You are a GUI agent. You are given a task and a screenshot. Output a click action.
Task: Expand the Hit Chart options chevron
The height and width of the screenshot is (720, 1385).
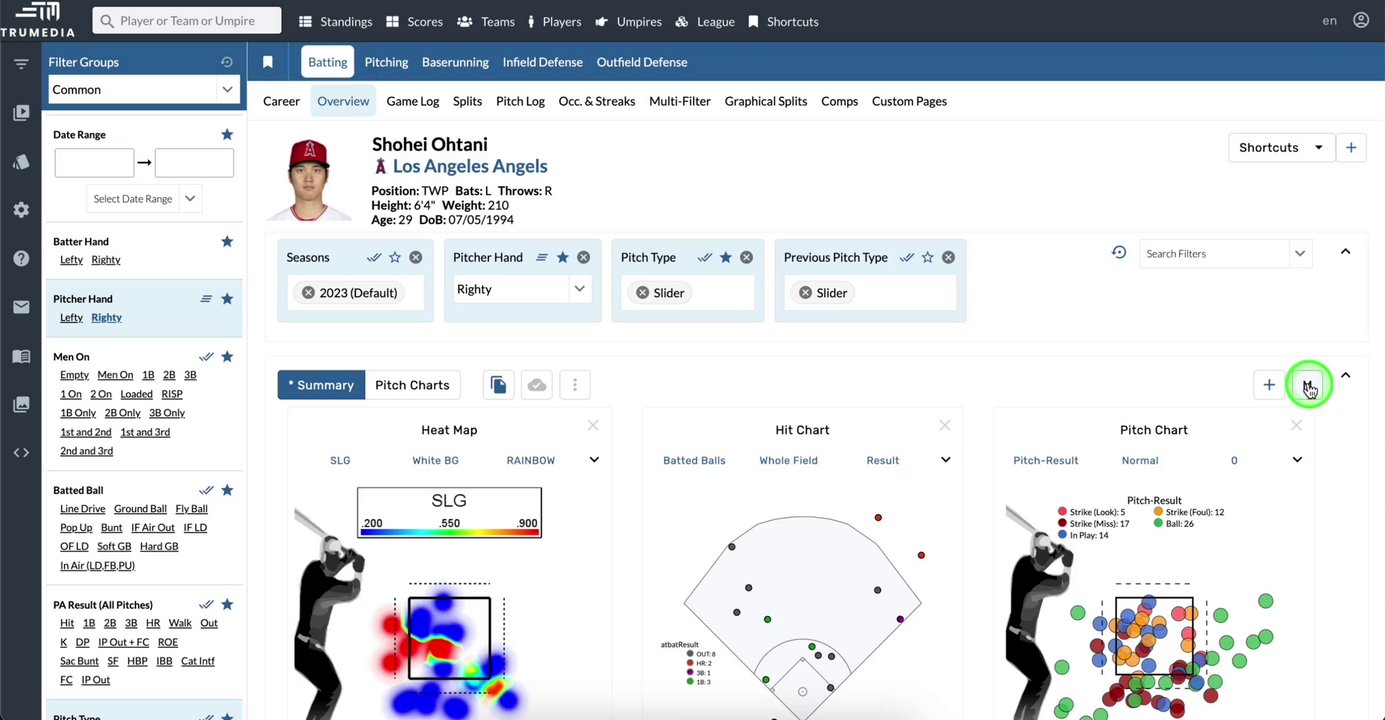tap(946, 460)
